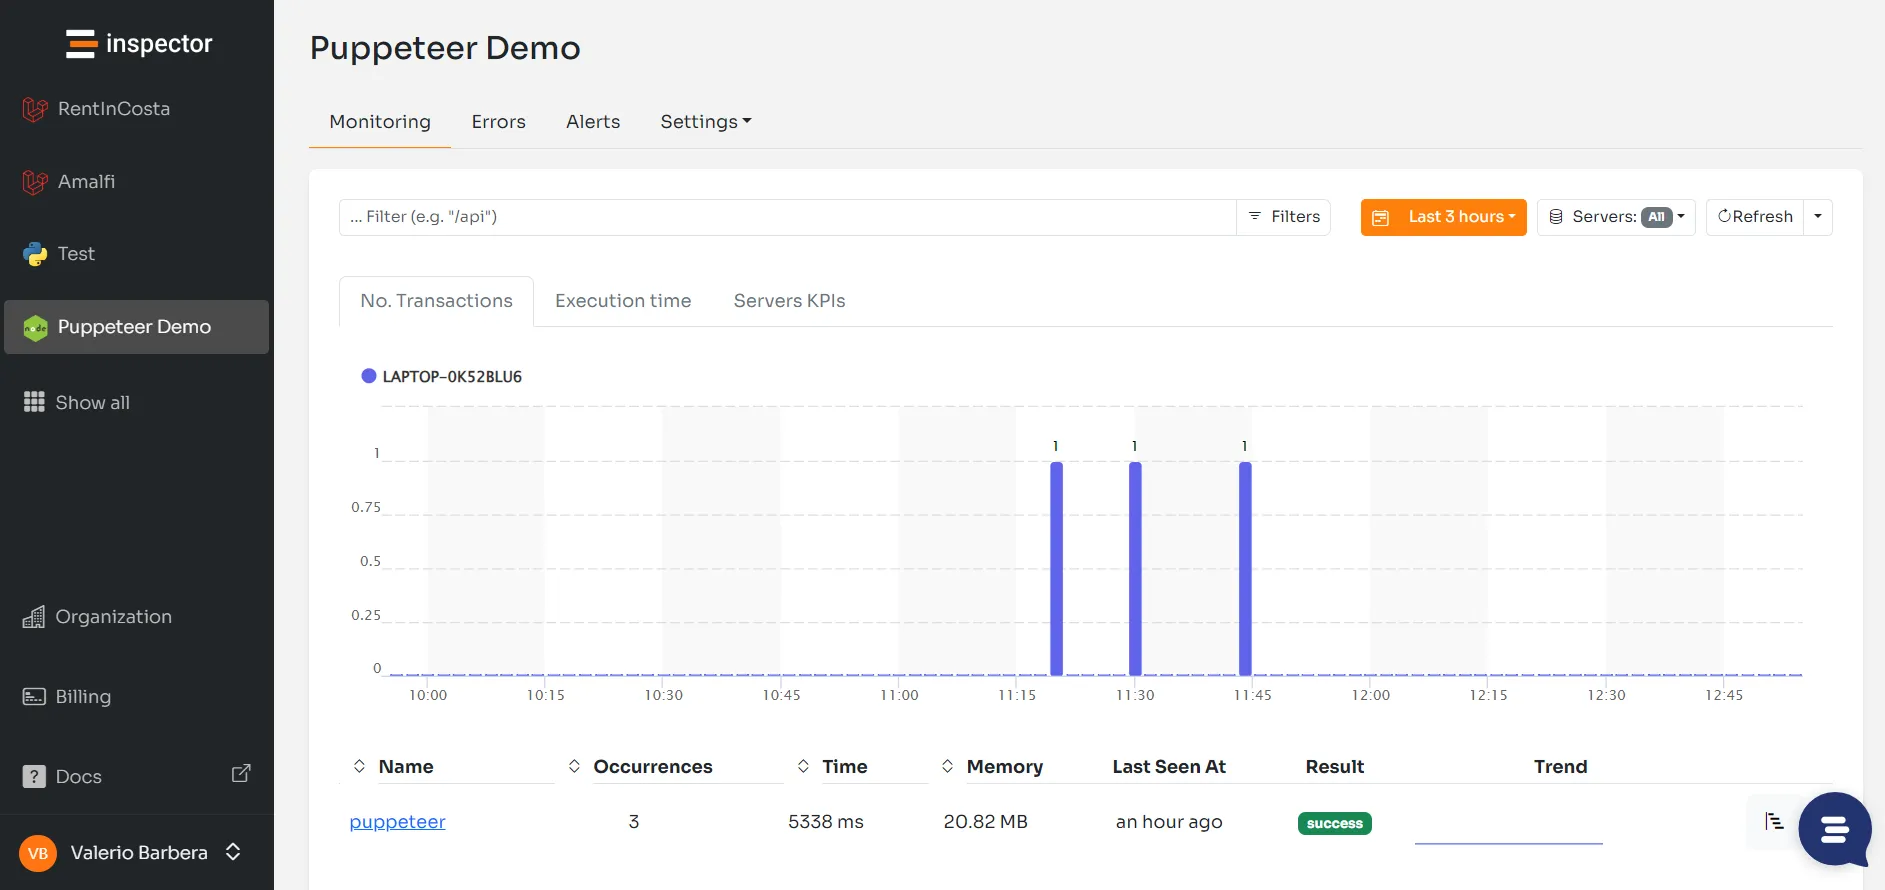
Task: Expand the Settings dropdown menu
Action: 705,122
